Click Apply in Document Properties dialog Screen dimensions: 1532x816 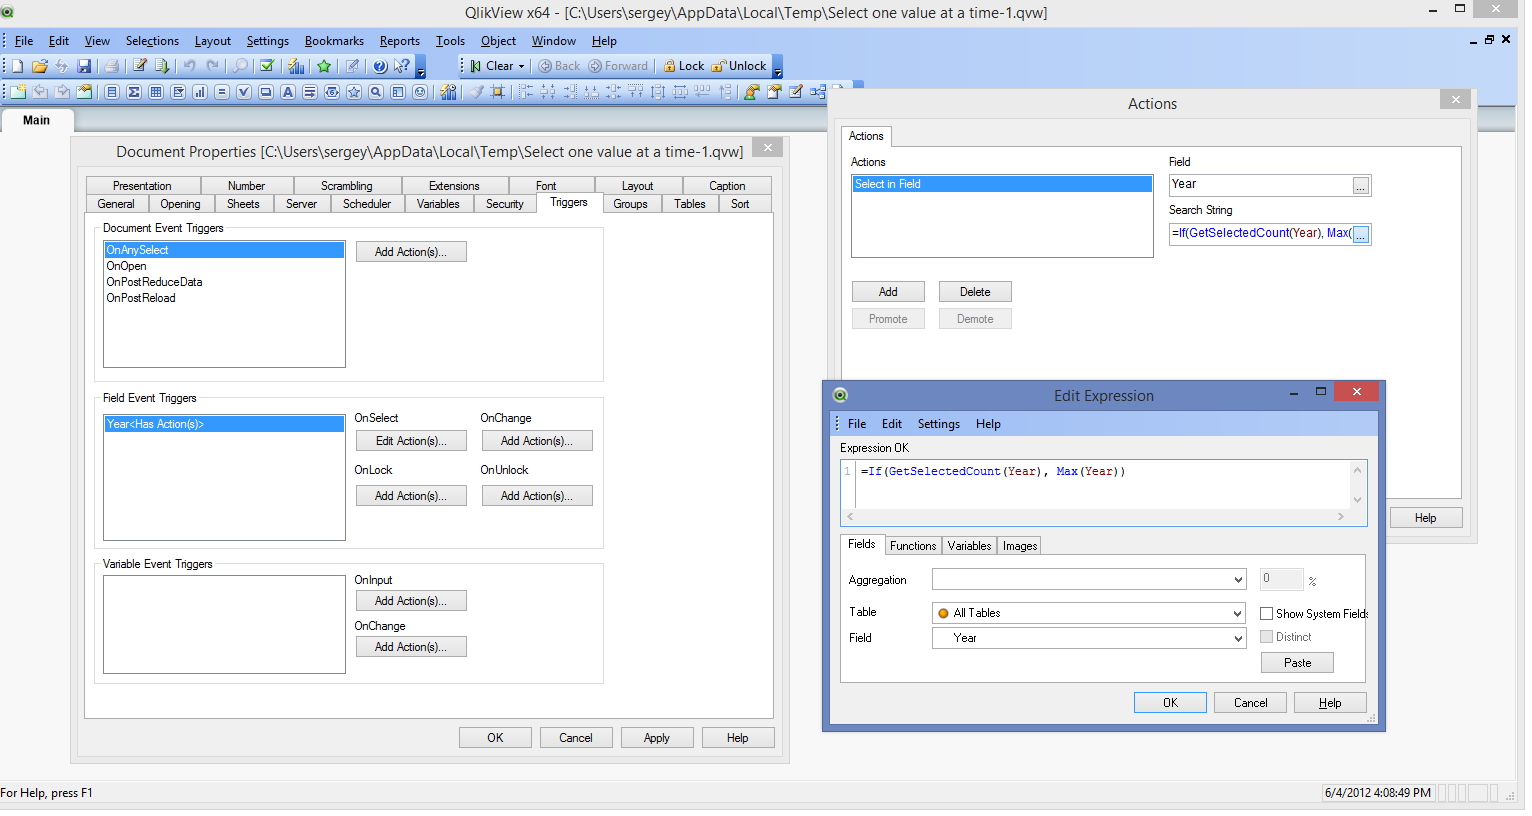(657, 738)
